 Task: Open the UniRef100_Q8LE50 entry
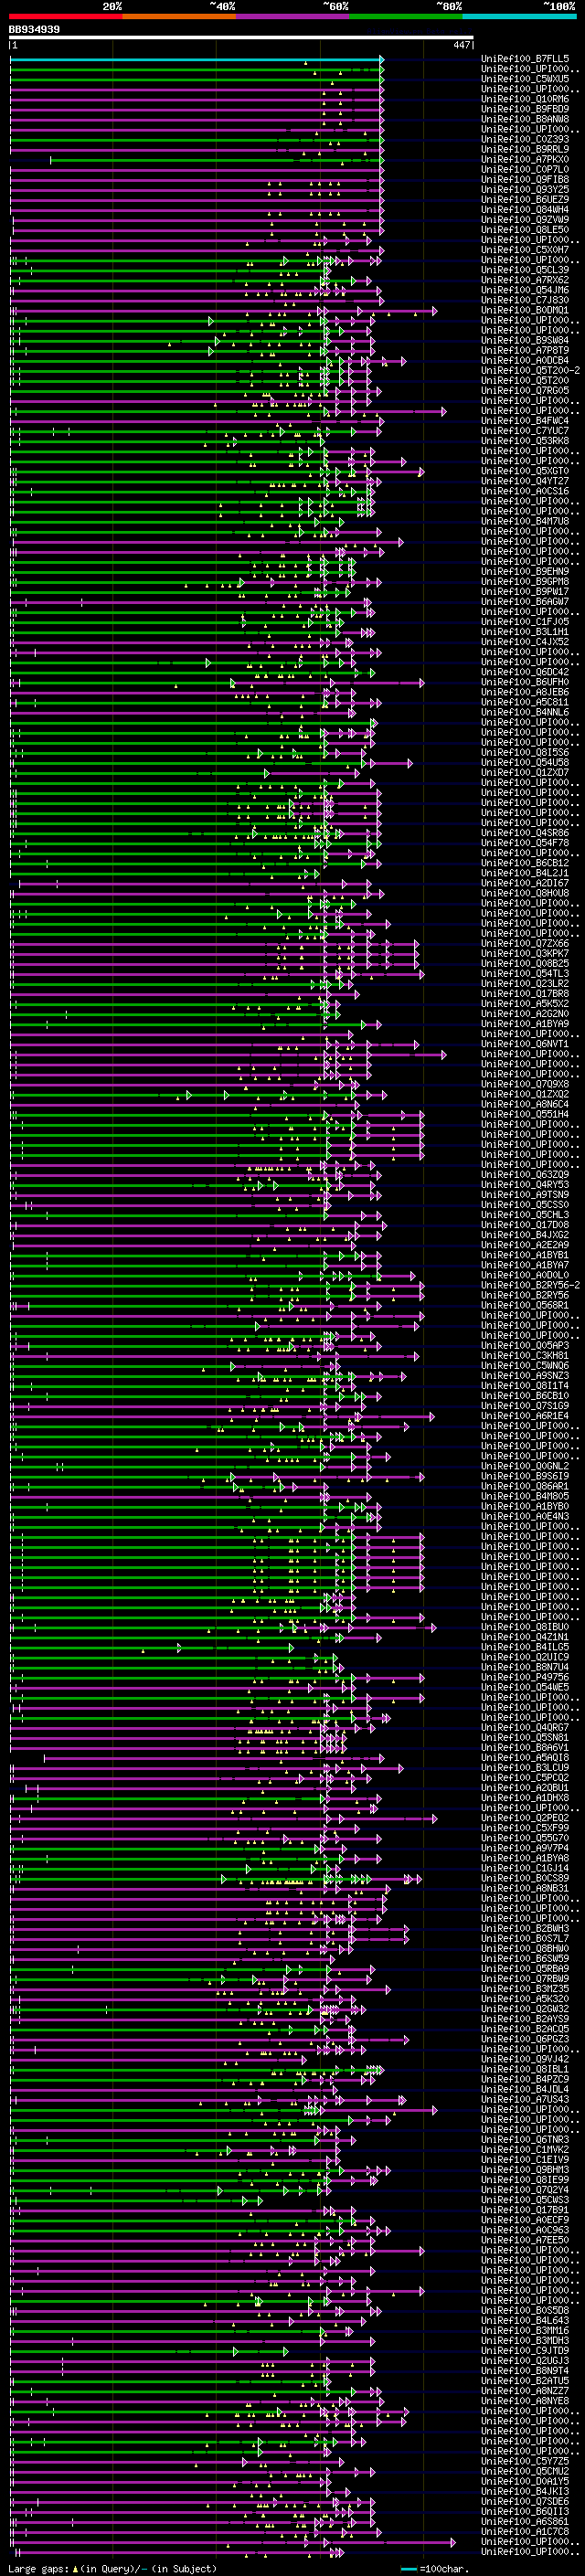click(525, 230)
